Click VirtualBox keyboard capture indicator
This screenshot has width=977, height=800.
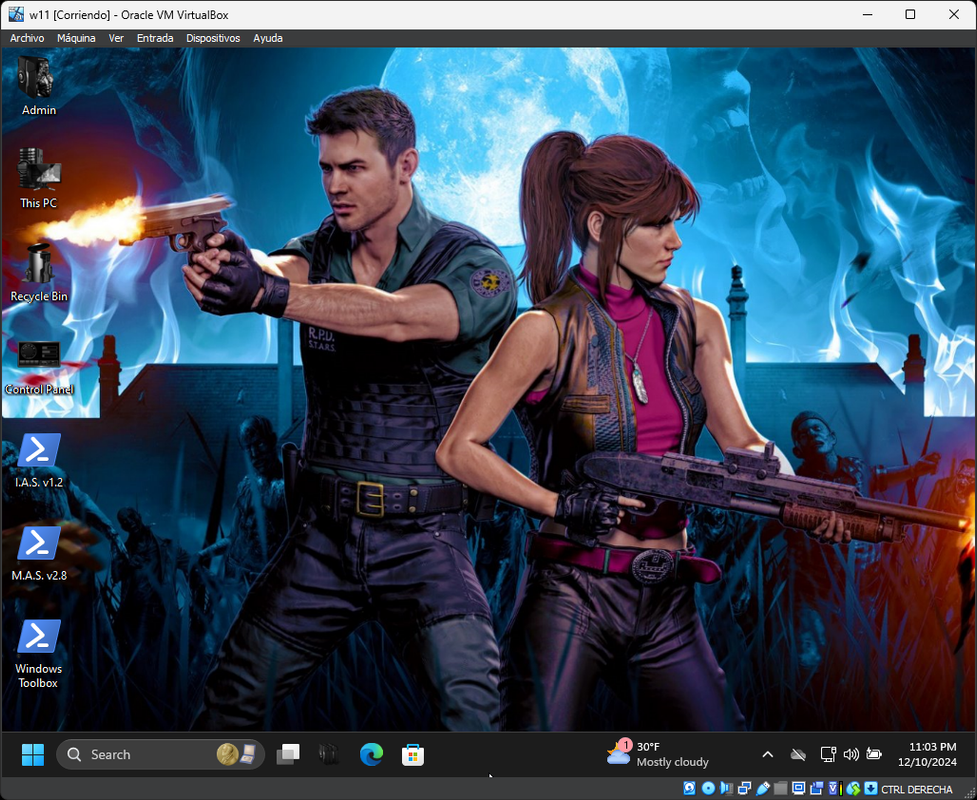871,788
